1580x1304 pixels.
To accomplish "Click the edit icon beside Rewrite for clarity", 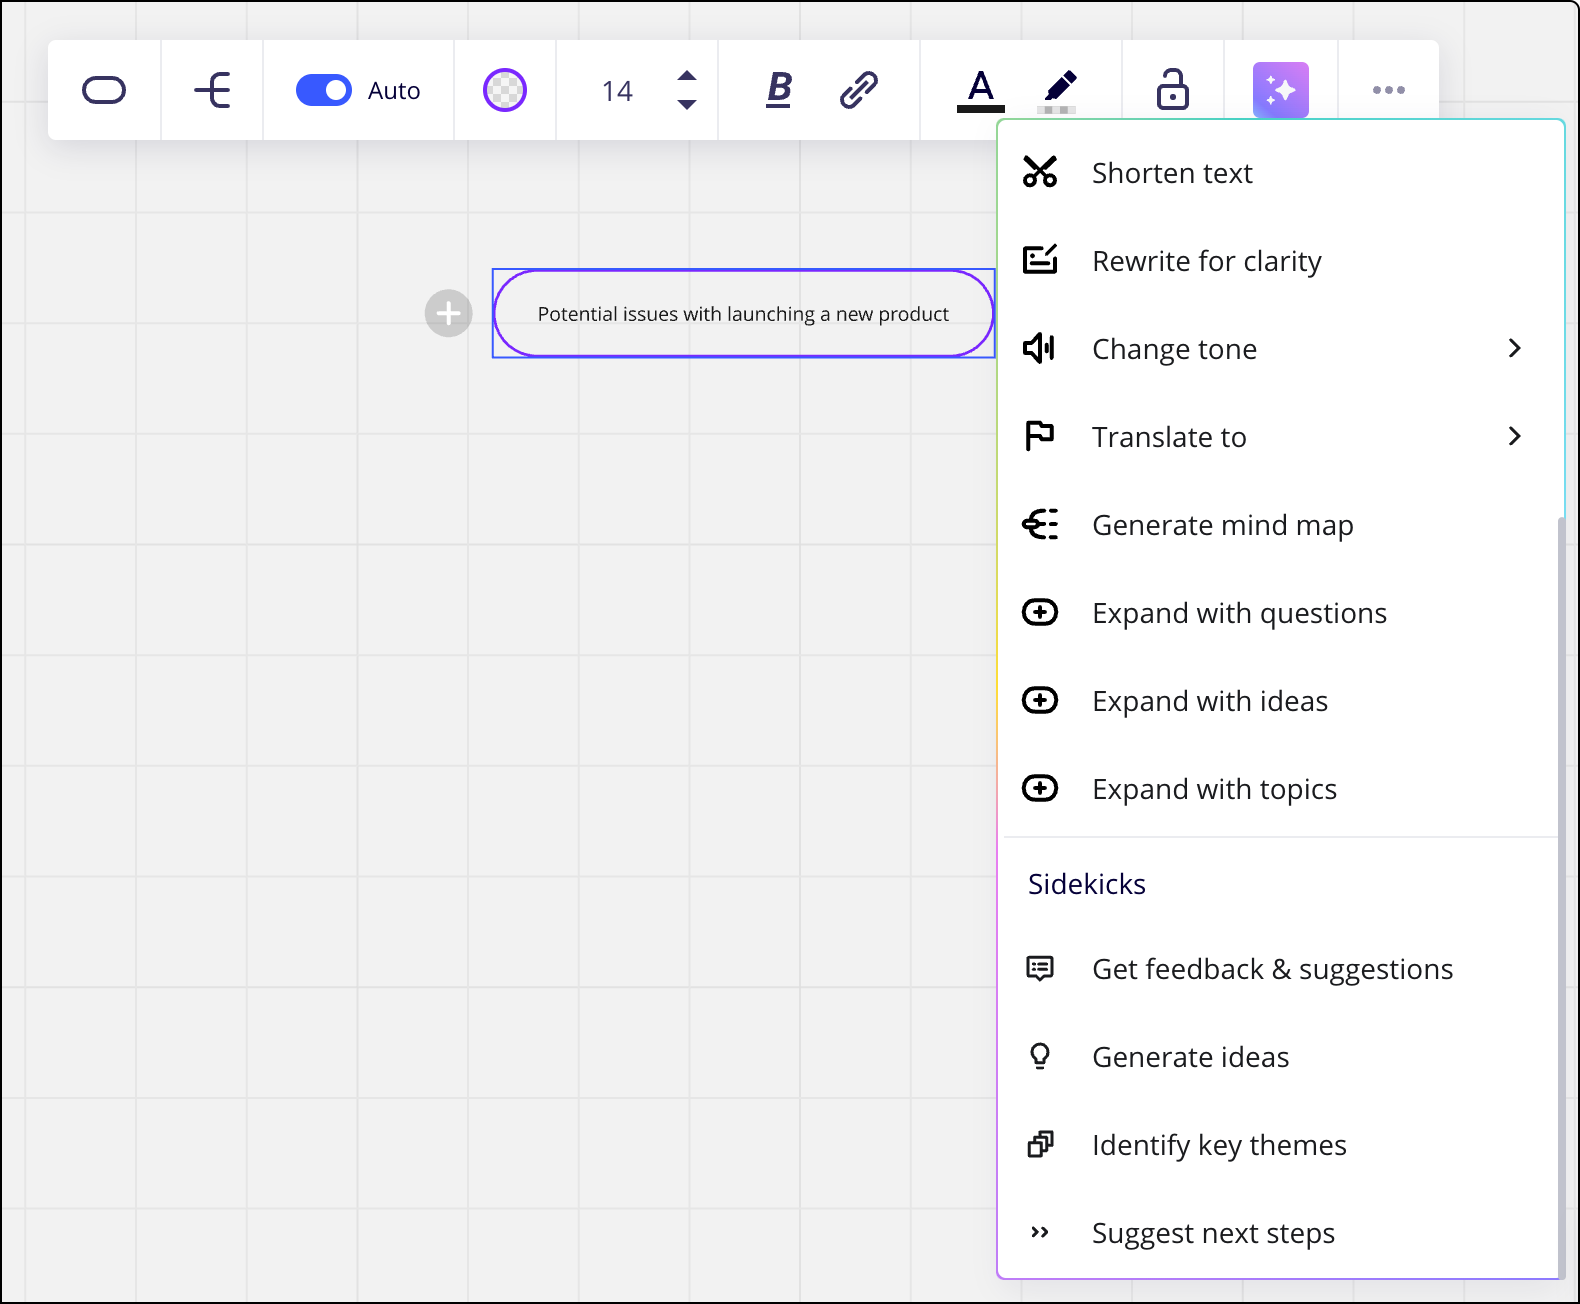I will (1040, 260).
